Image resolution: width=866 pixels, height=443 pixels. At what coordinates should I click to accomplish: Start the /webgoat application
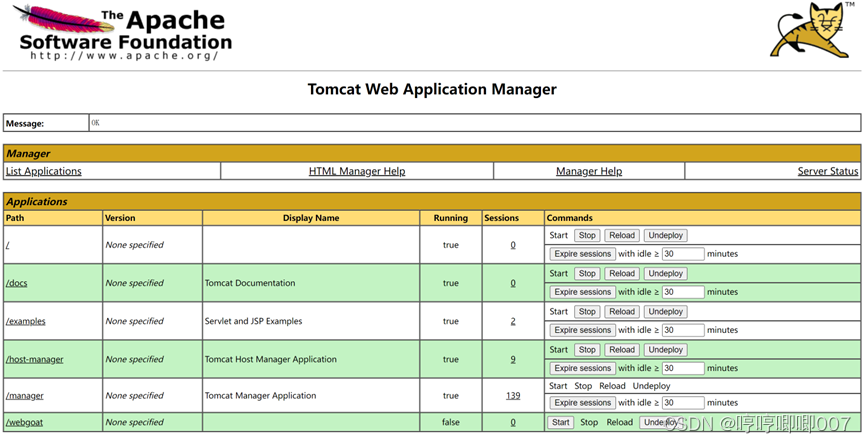(x=561, y=423)
